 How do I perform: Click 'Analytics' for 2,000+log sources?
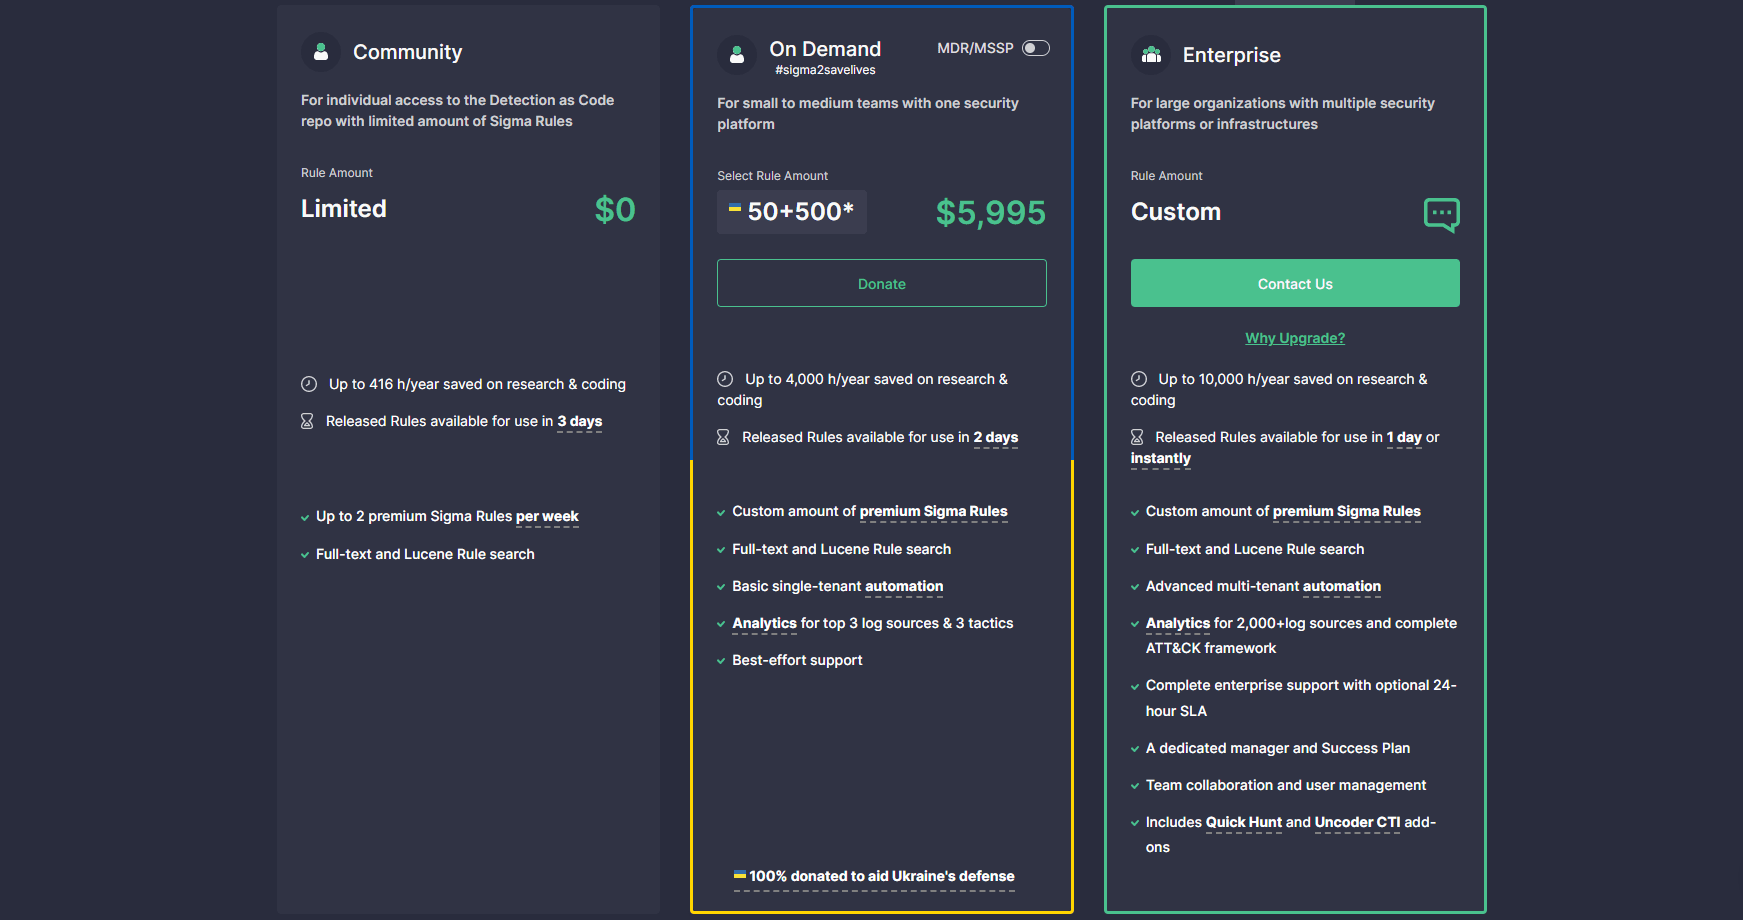1178,623
